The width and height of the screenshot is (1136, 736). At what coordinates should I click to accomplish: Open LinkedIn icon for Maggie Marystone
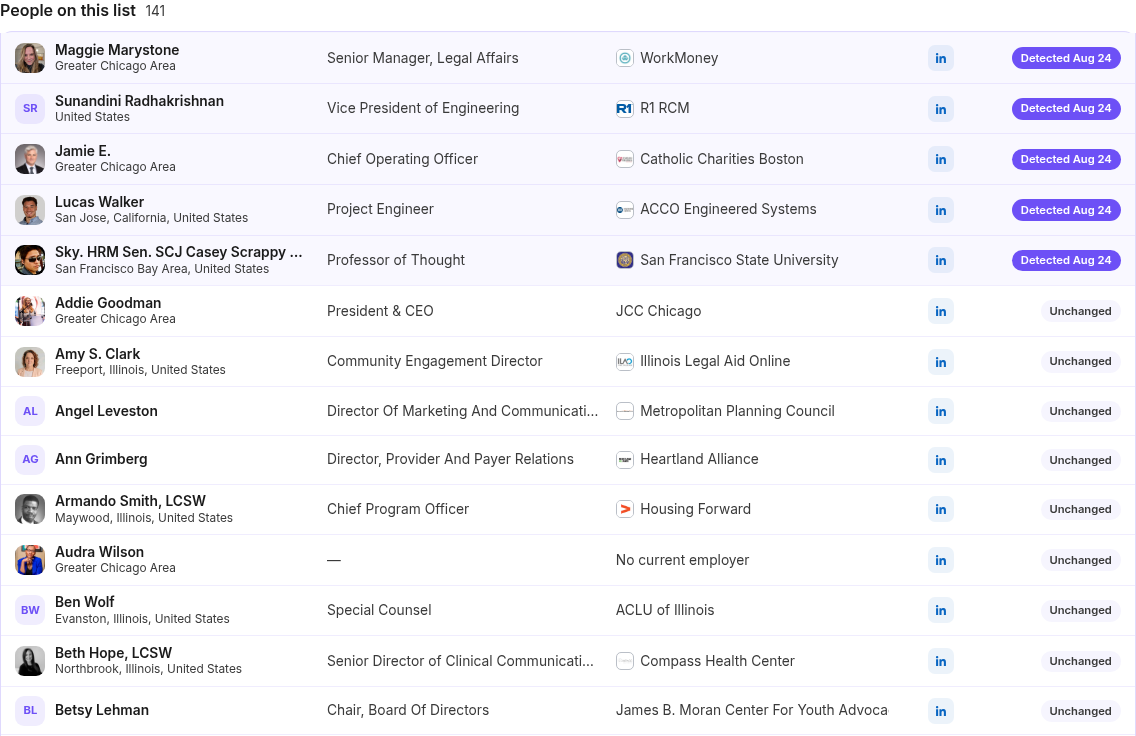click(x=940, y=58)
